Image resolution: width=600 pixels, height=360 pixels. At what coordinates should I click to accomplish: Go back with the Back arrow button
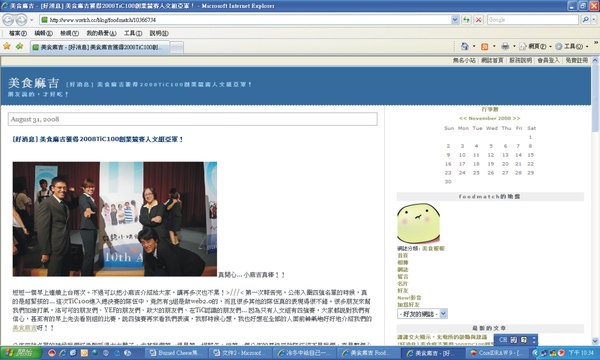(x=9, y=20)
